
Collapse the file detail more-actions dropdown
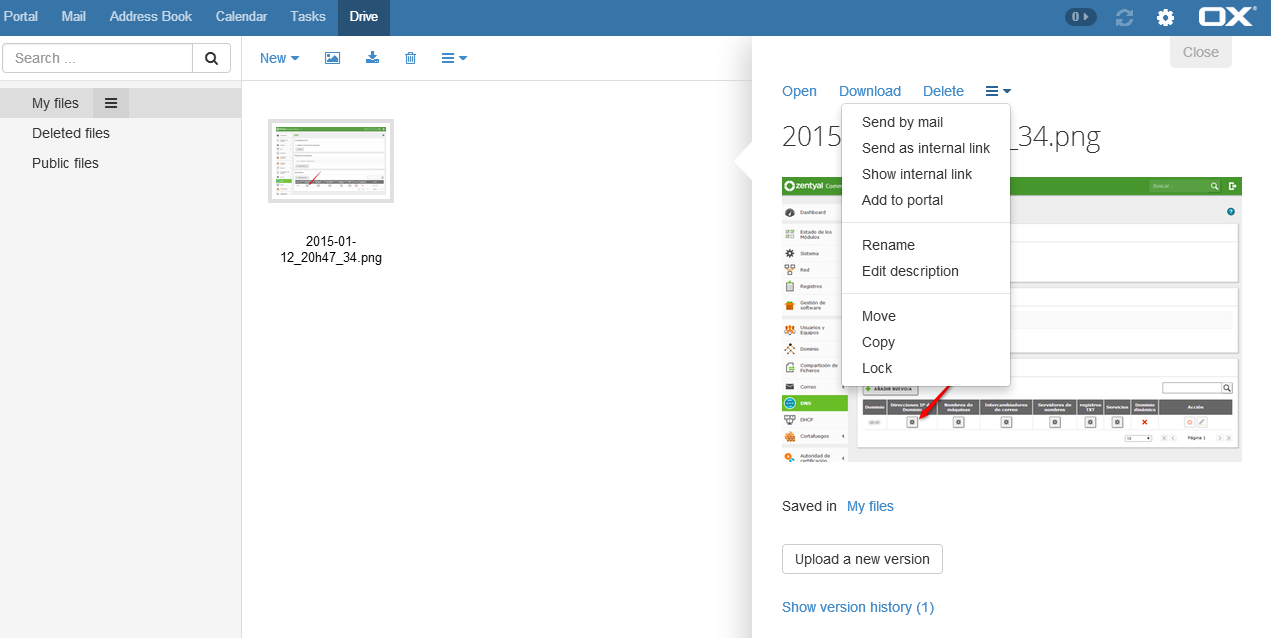pos(998,91)
